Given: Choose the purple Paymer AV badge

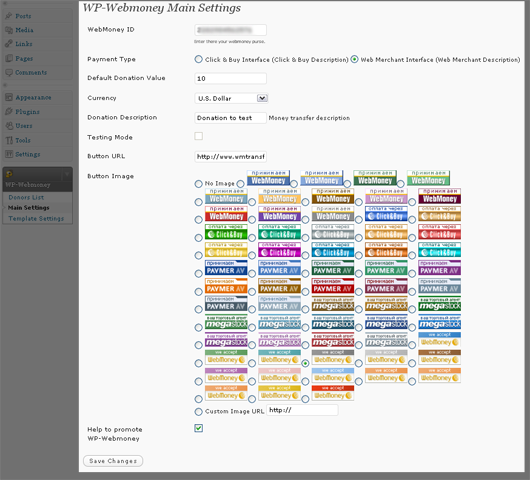Looking at the screenshot, I should (x=439, y=268).
